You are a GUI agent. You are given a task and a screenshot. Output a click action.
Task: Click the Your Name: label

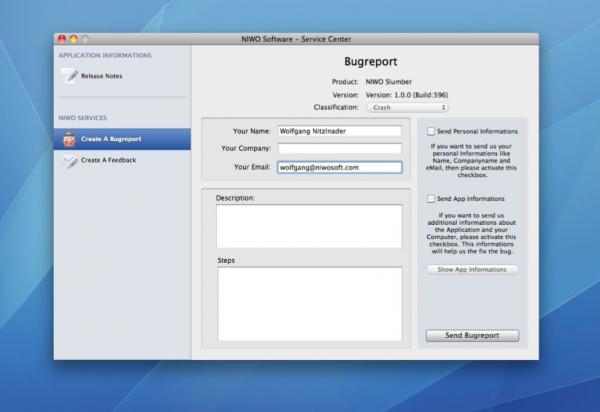251,131
